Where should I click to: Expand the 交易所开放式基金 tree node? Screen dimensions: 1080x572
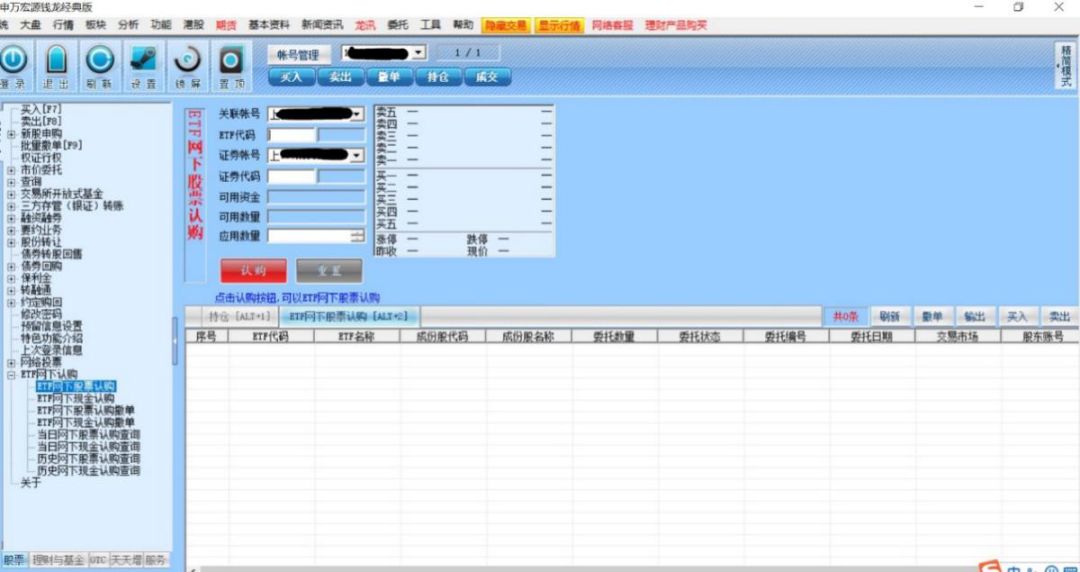click(x=11, y=194)
